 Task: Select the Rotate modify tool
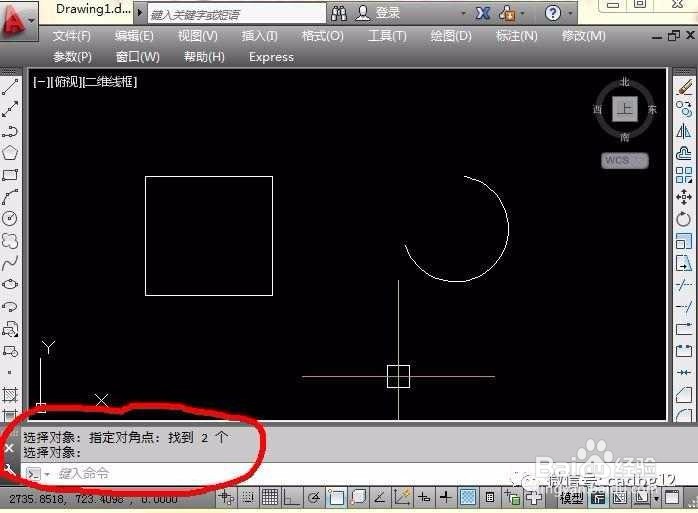click(684, 219)
